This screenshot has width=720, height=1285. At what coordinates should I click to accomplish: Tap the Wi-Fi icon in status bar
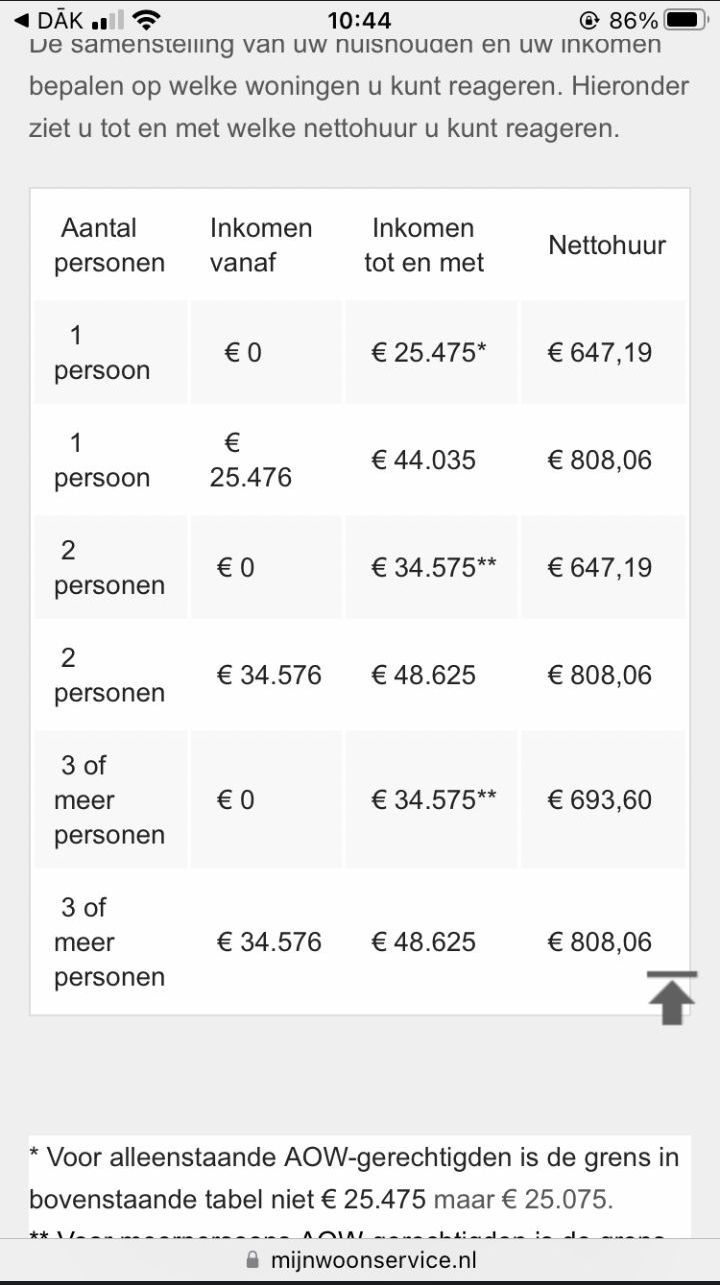[147, 20]
